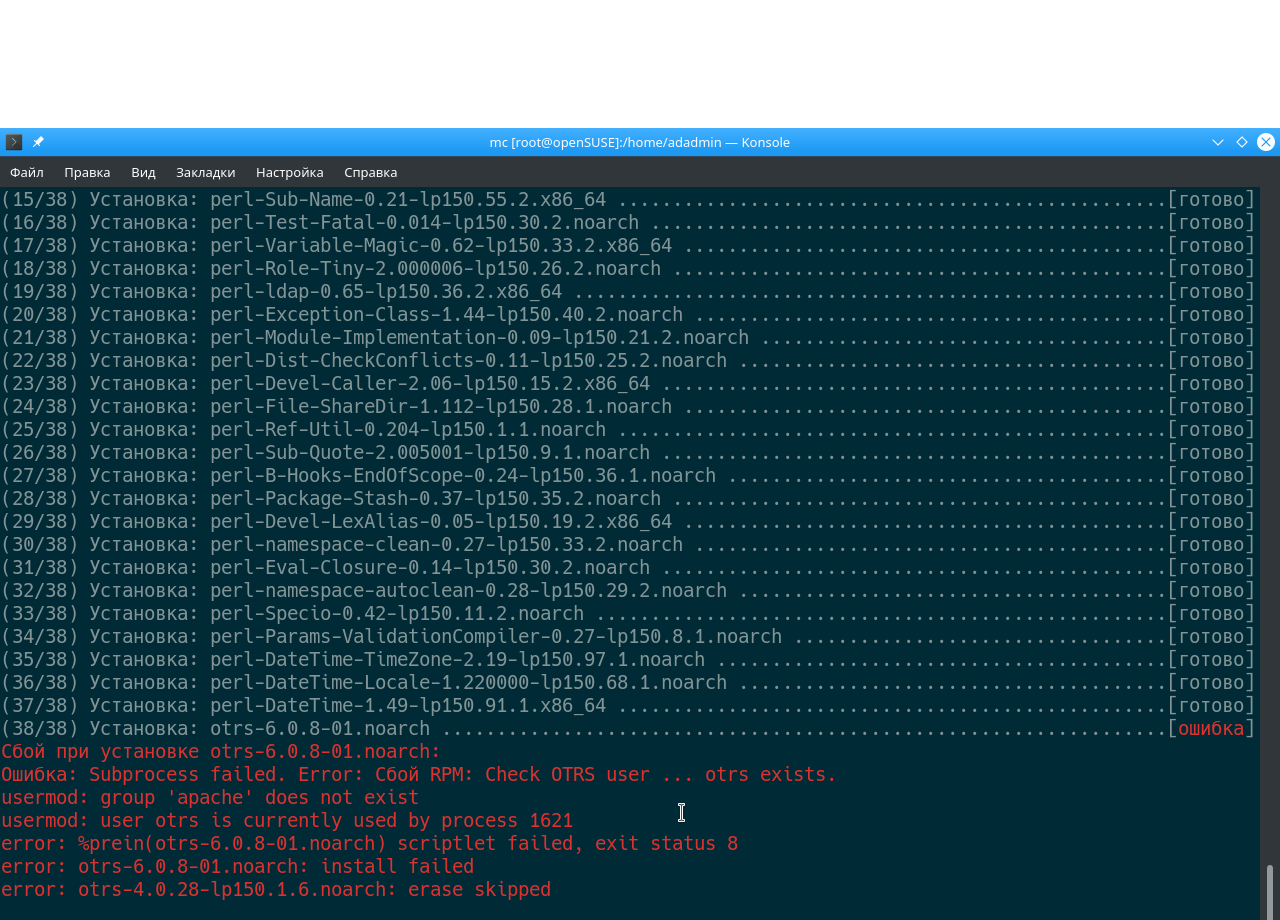This screenshot has width=1280, height=920.
Task: Maximize the Konsole window
Action: pyautogui.click(x=1242, y=142)
